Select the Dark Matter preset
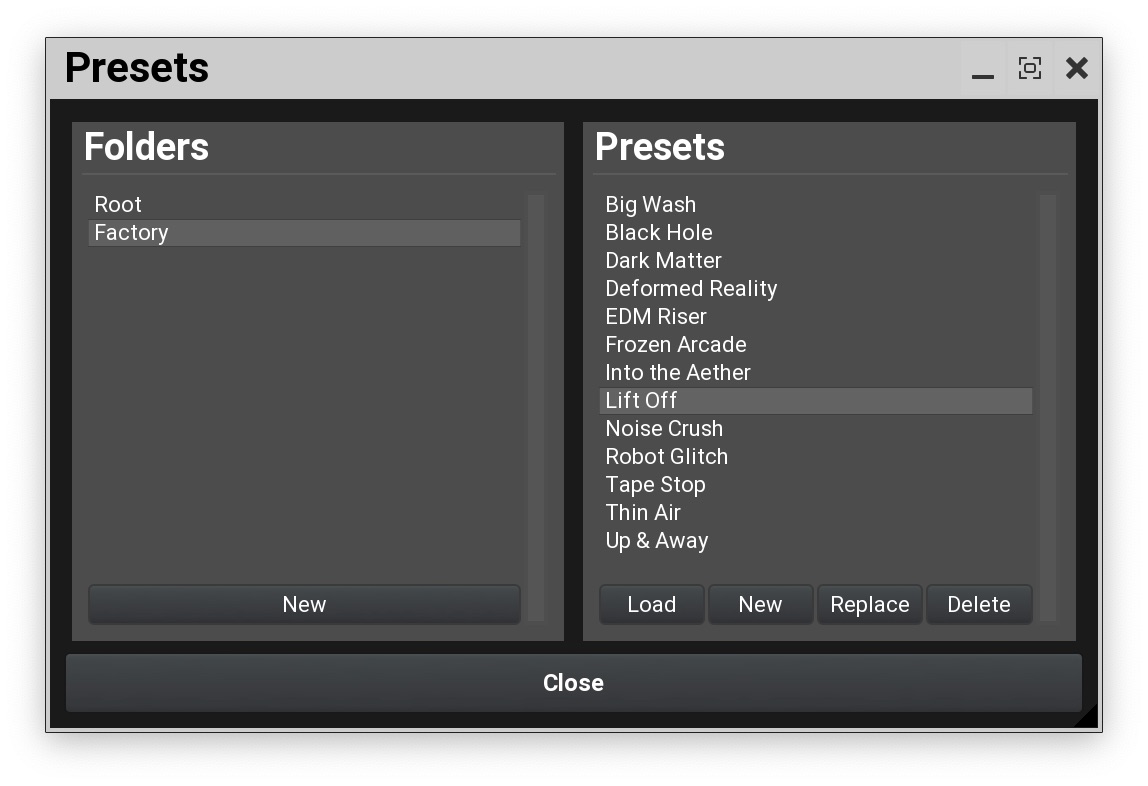This screenshot has height=786, width=1148. [x=663, y=260]
